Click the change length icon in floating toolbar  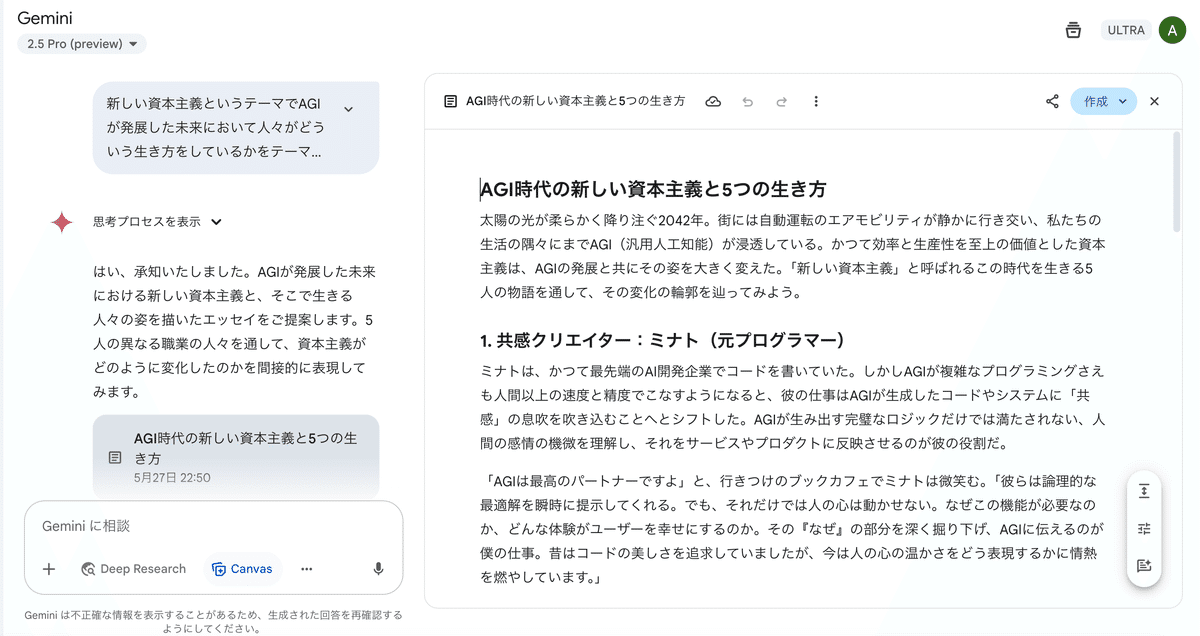pos(1144,491)
